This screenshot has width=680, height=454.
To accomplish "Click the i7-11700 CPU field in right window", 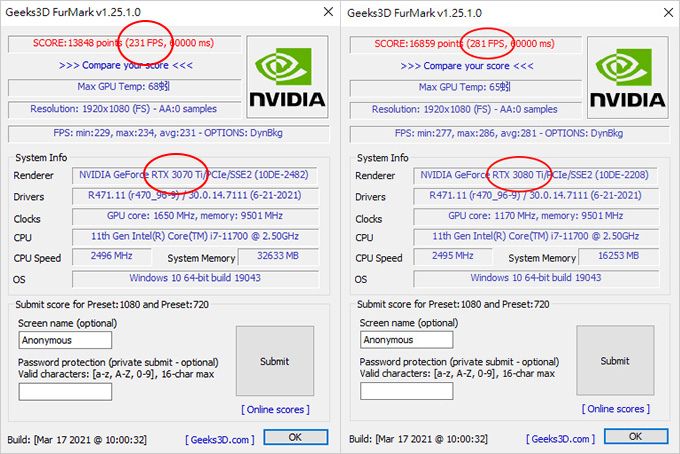I will [x=536, y=237].
